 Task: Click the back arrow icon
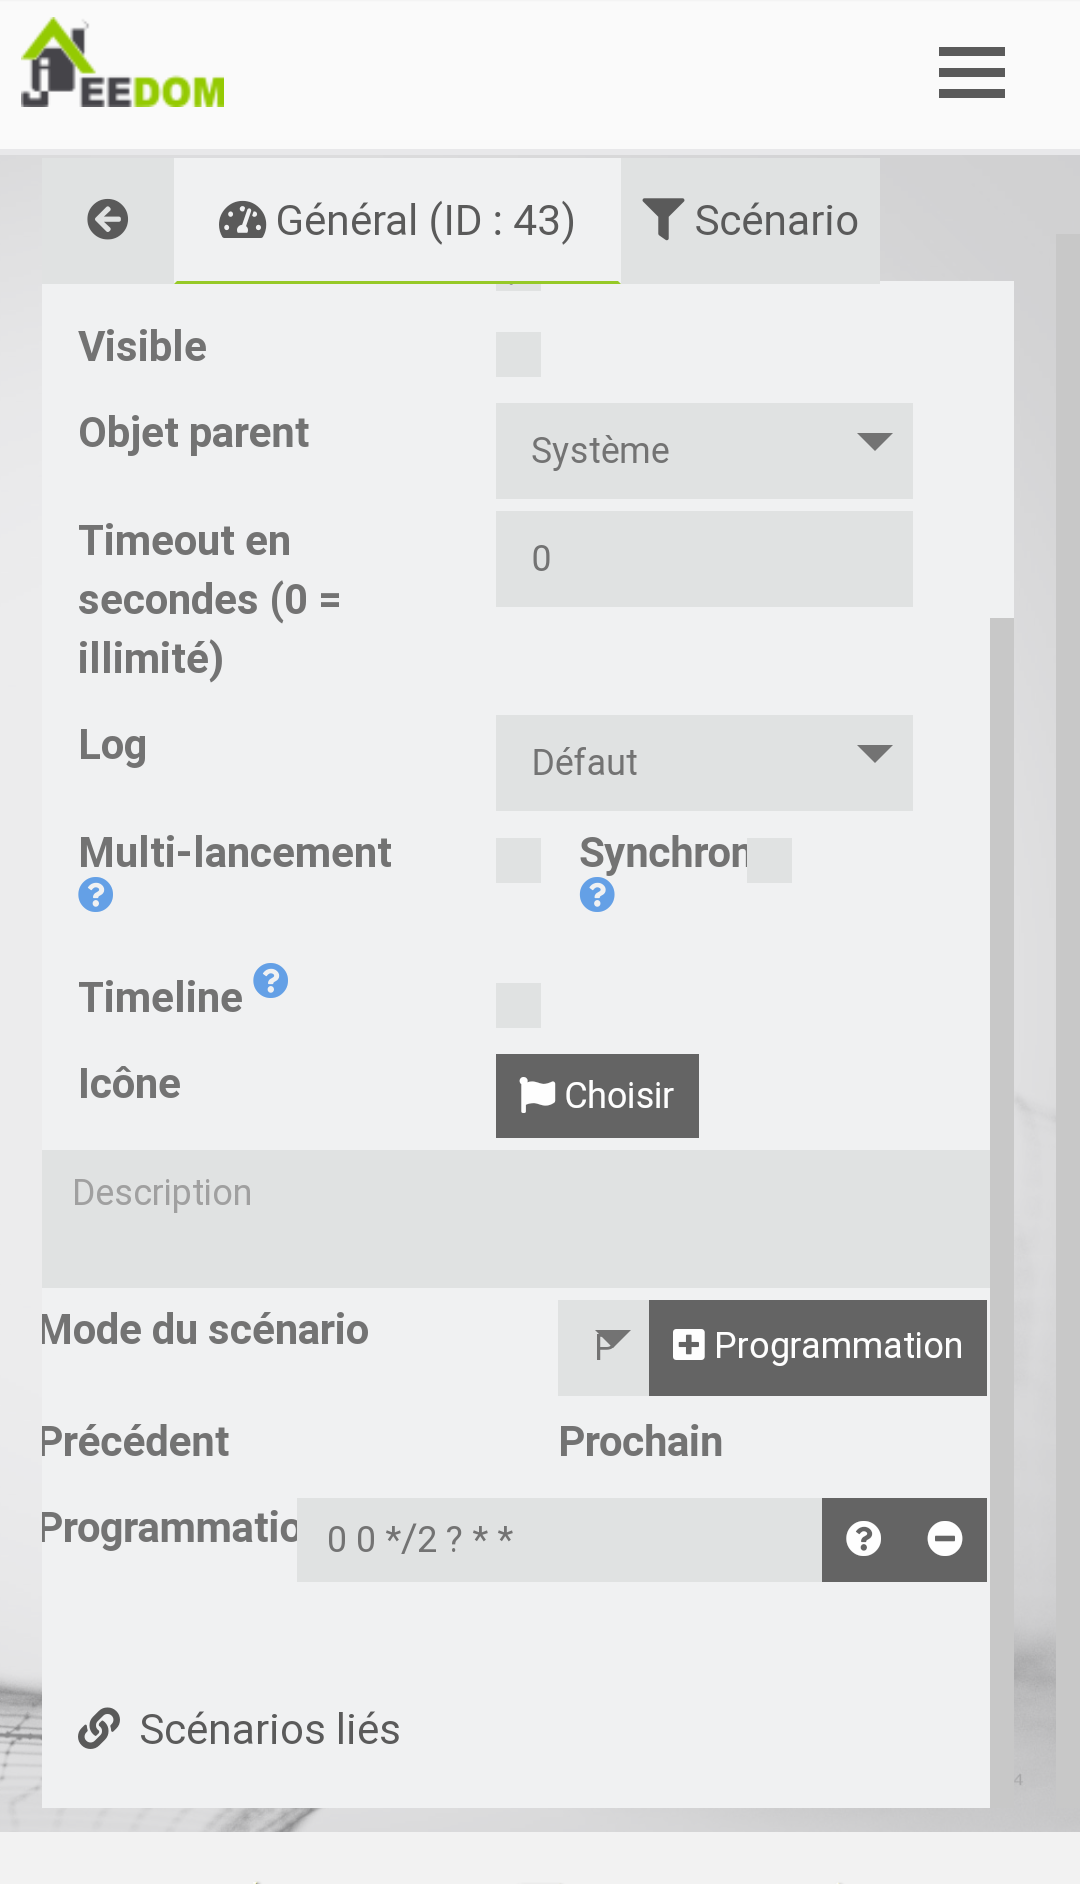(108, 220)
